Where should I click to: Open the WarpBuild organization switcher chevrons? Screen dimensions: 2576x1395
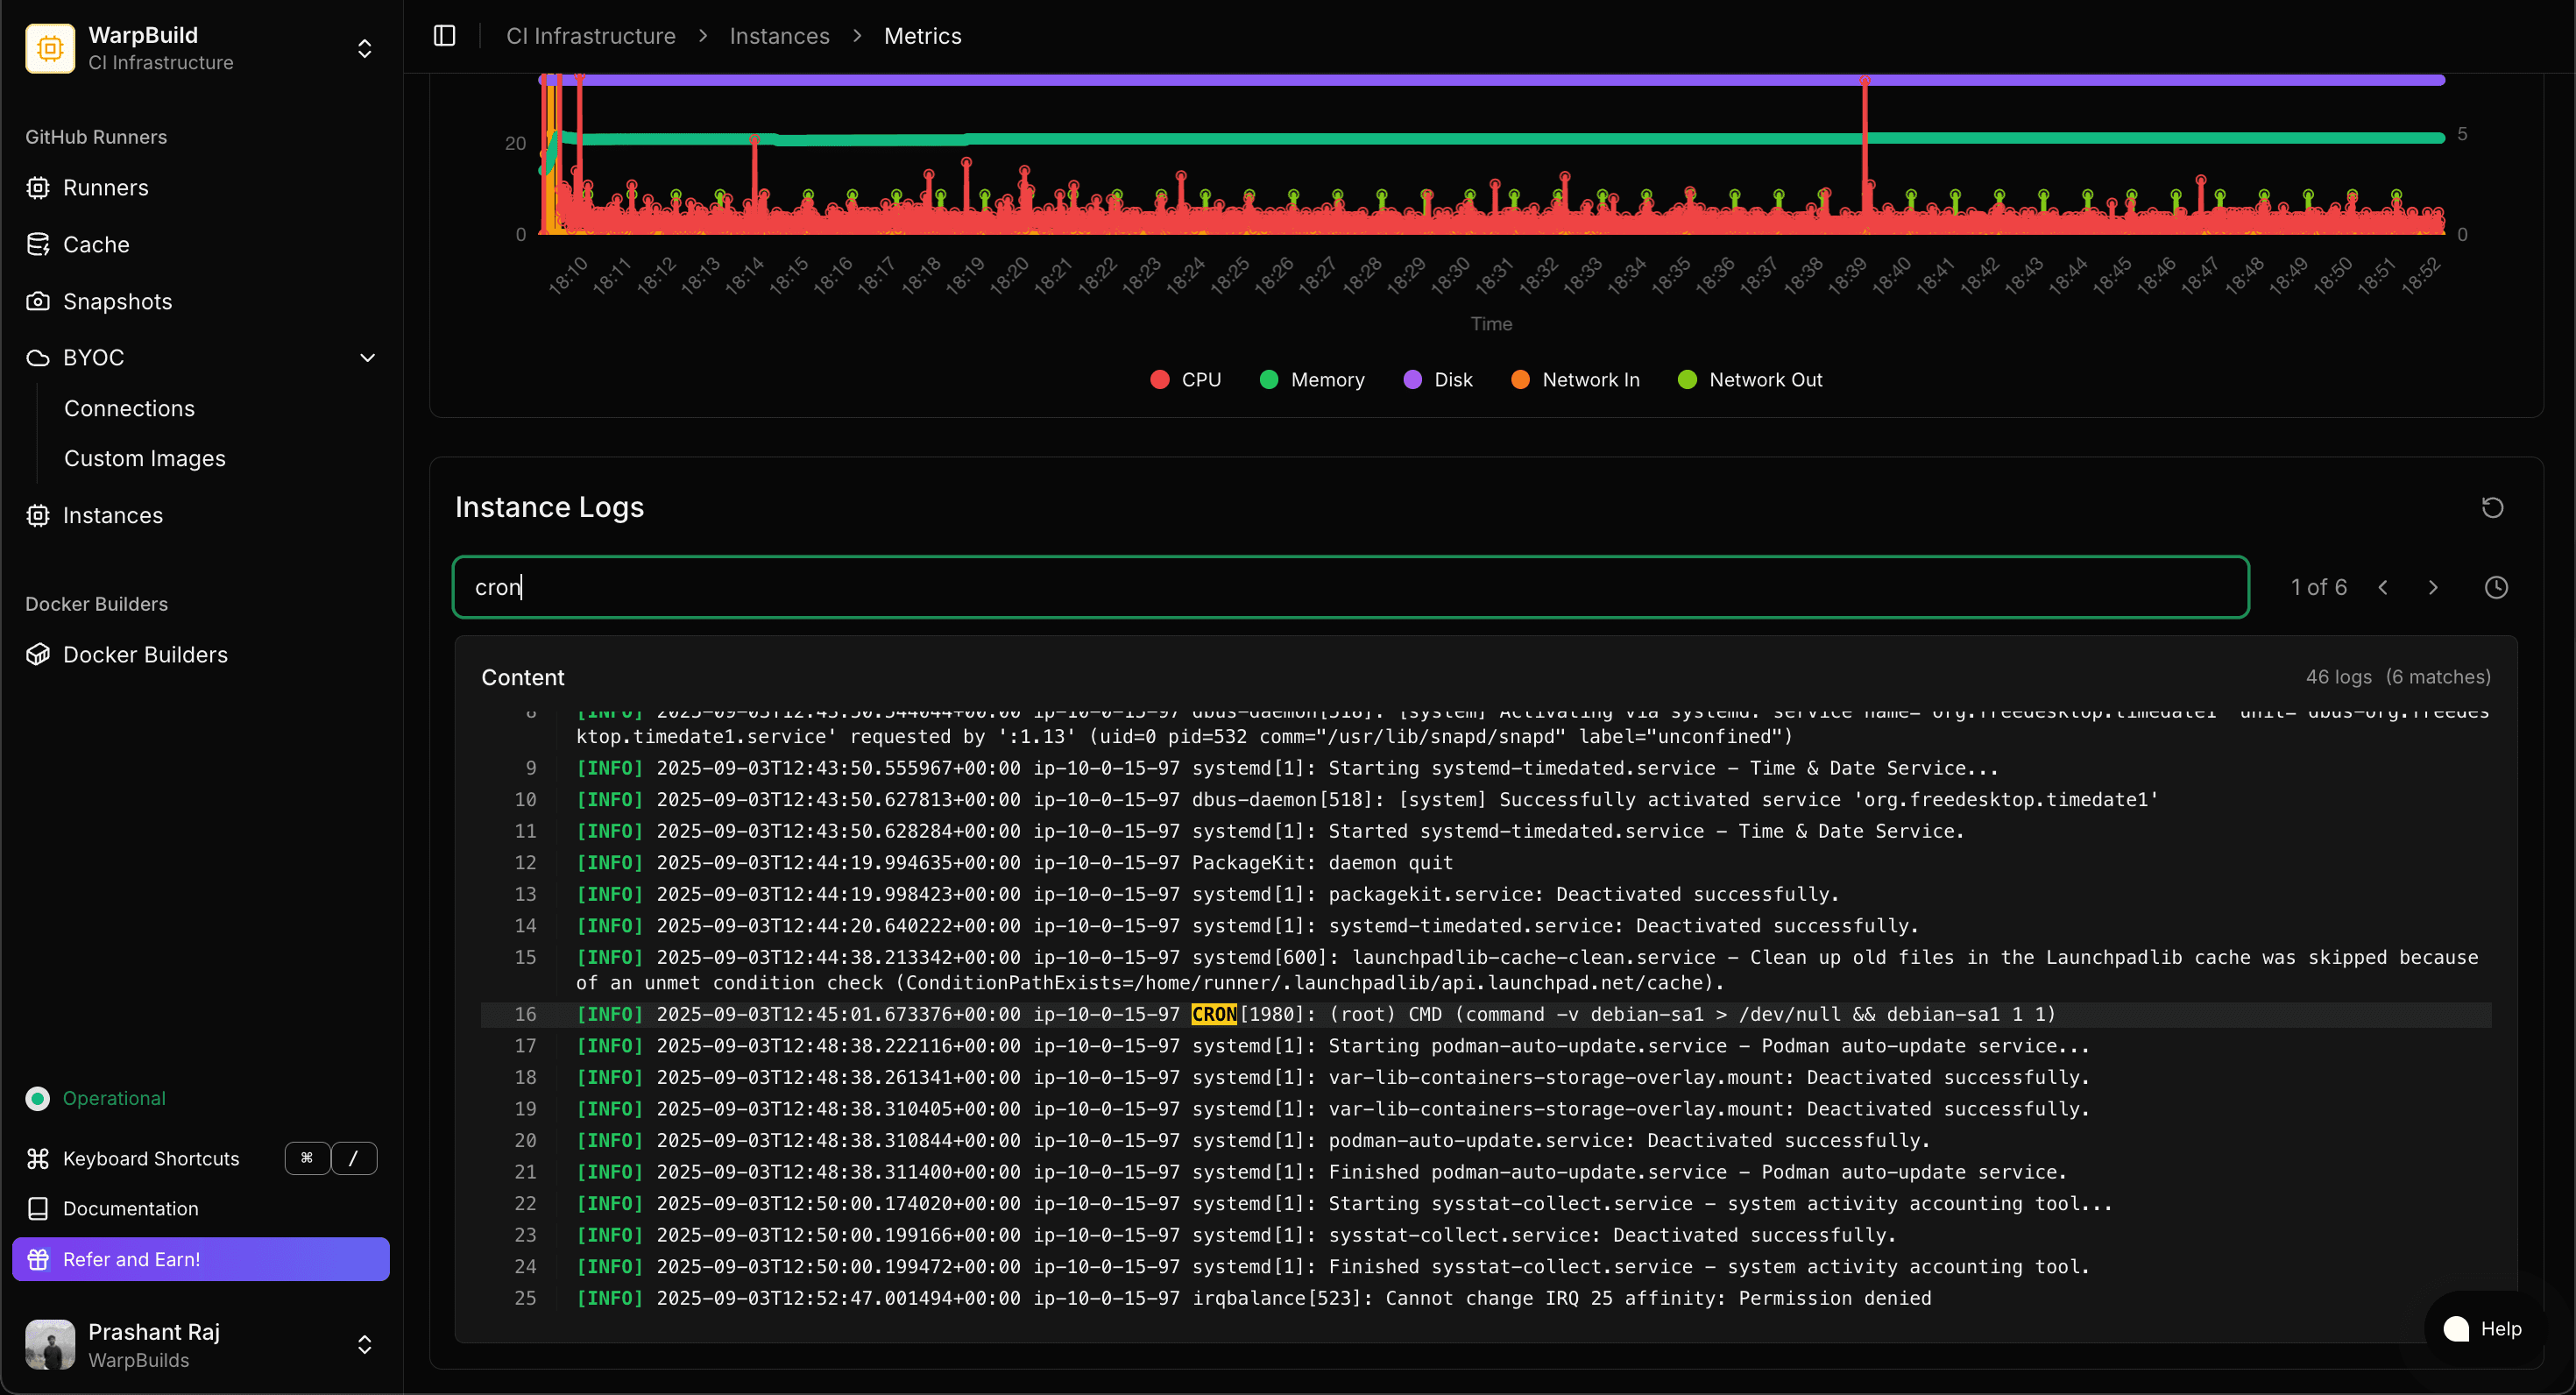[x=365, y=48]
